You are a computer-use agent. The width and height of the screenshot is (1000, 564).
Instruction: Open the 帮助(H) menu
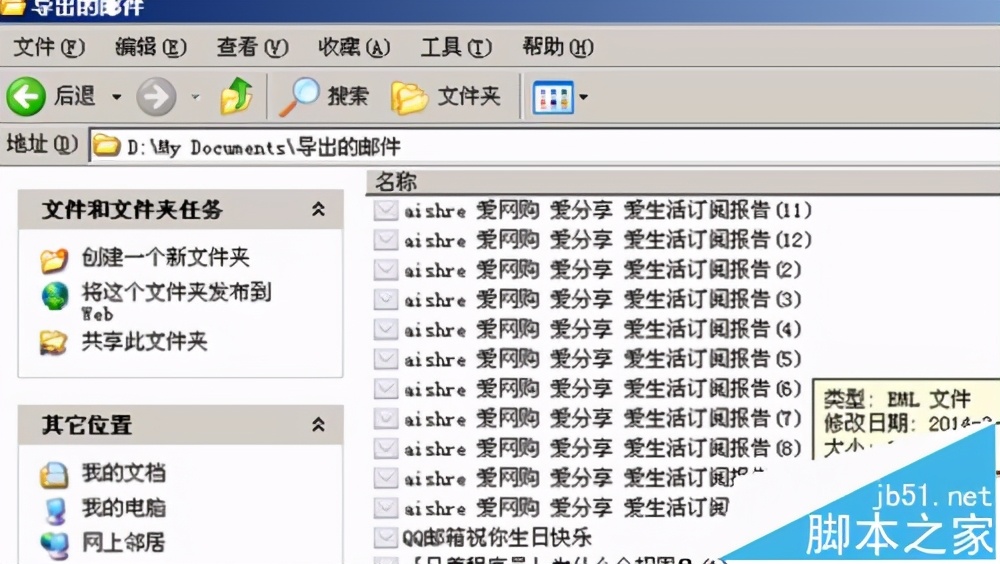[x=558, y=47]
